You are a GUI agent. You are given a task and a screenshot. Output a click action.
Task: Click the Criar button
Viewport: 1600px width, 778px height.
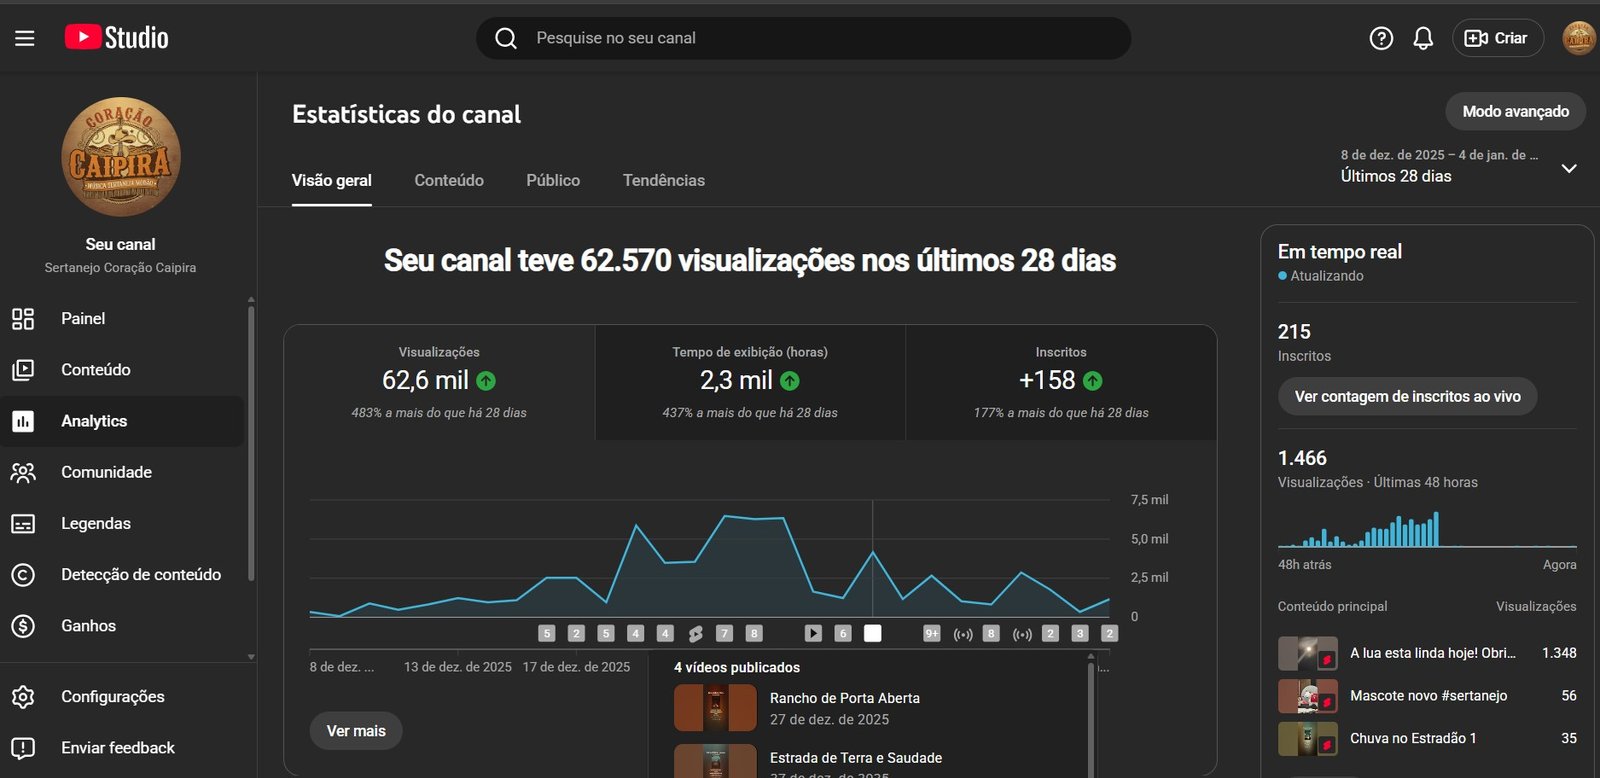pos(1497,38)
